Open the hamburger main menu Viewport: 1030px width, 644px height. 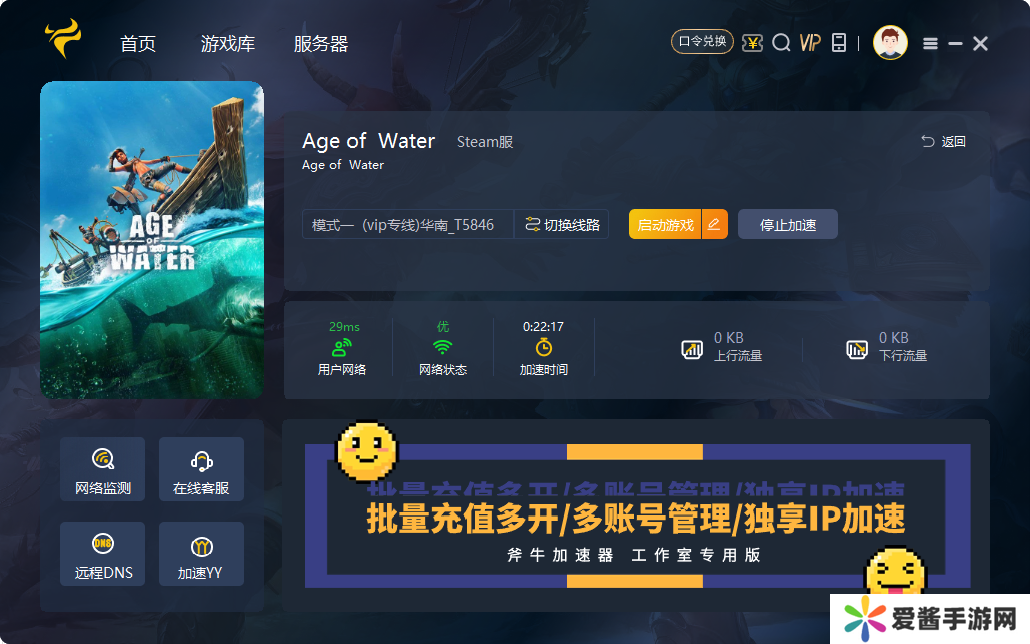930,44
